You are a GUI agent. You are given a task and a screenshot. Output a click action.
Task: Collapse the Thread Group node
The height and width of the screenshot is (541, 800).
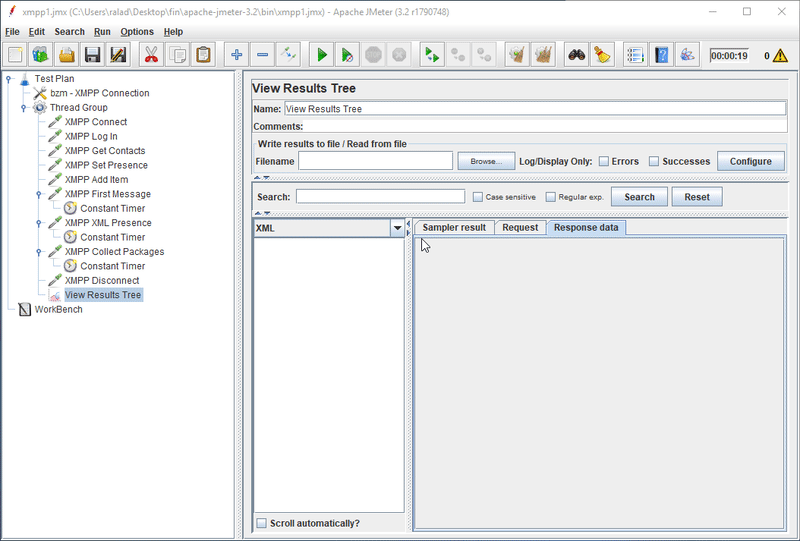tap(23, 108)
